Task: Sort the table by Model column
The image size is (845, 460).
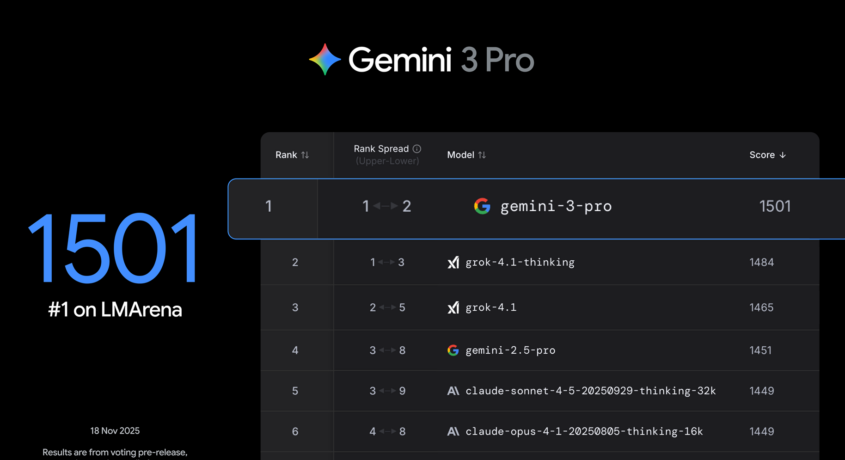Action: (x=466, y=155)
